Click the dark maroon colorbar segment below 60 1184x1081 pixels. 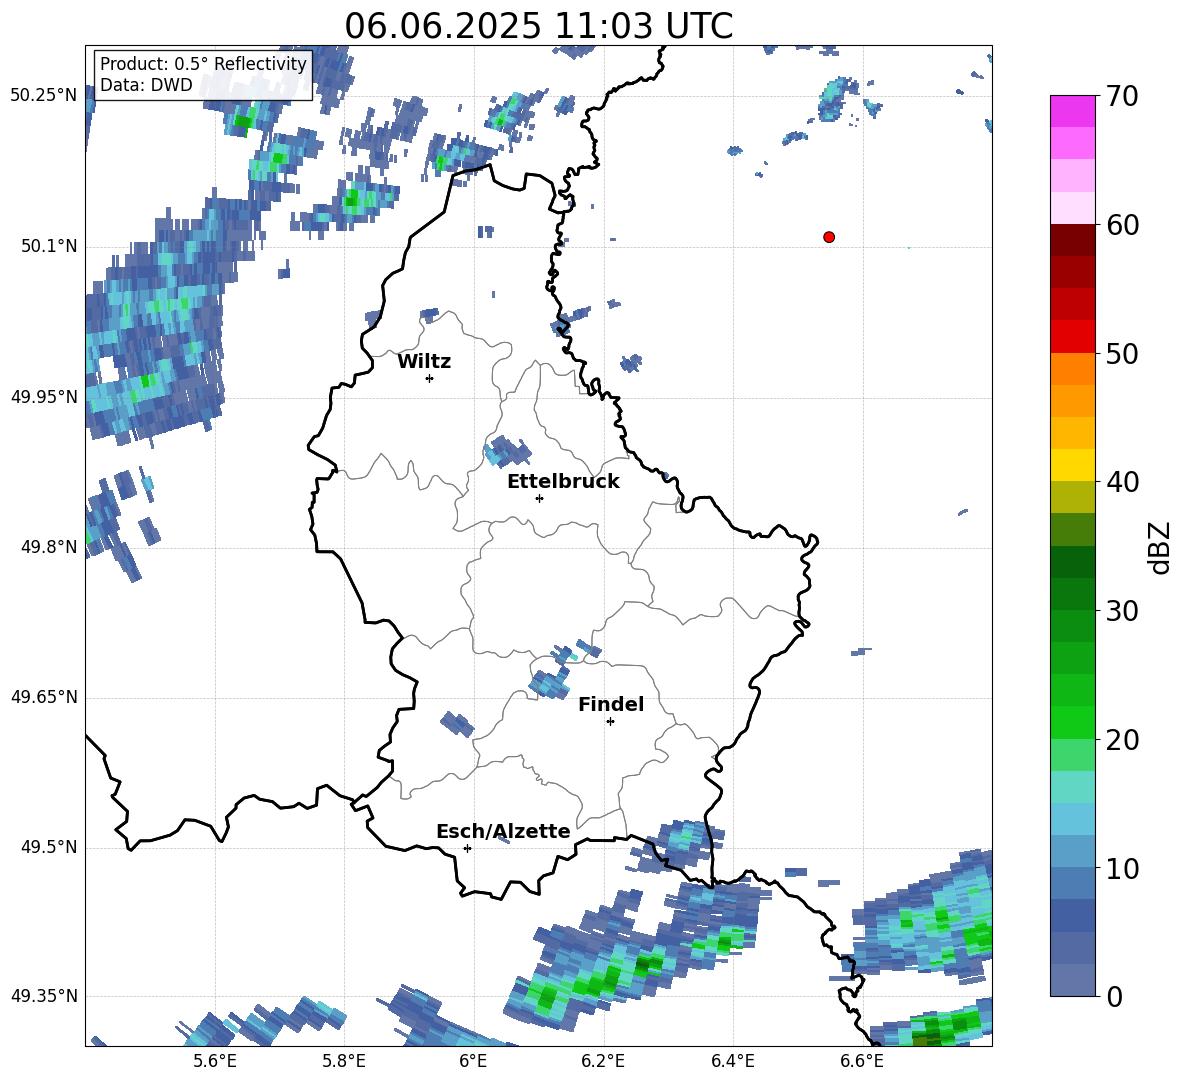1072,239
